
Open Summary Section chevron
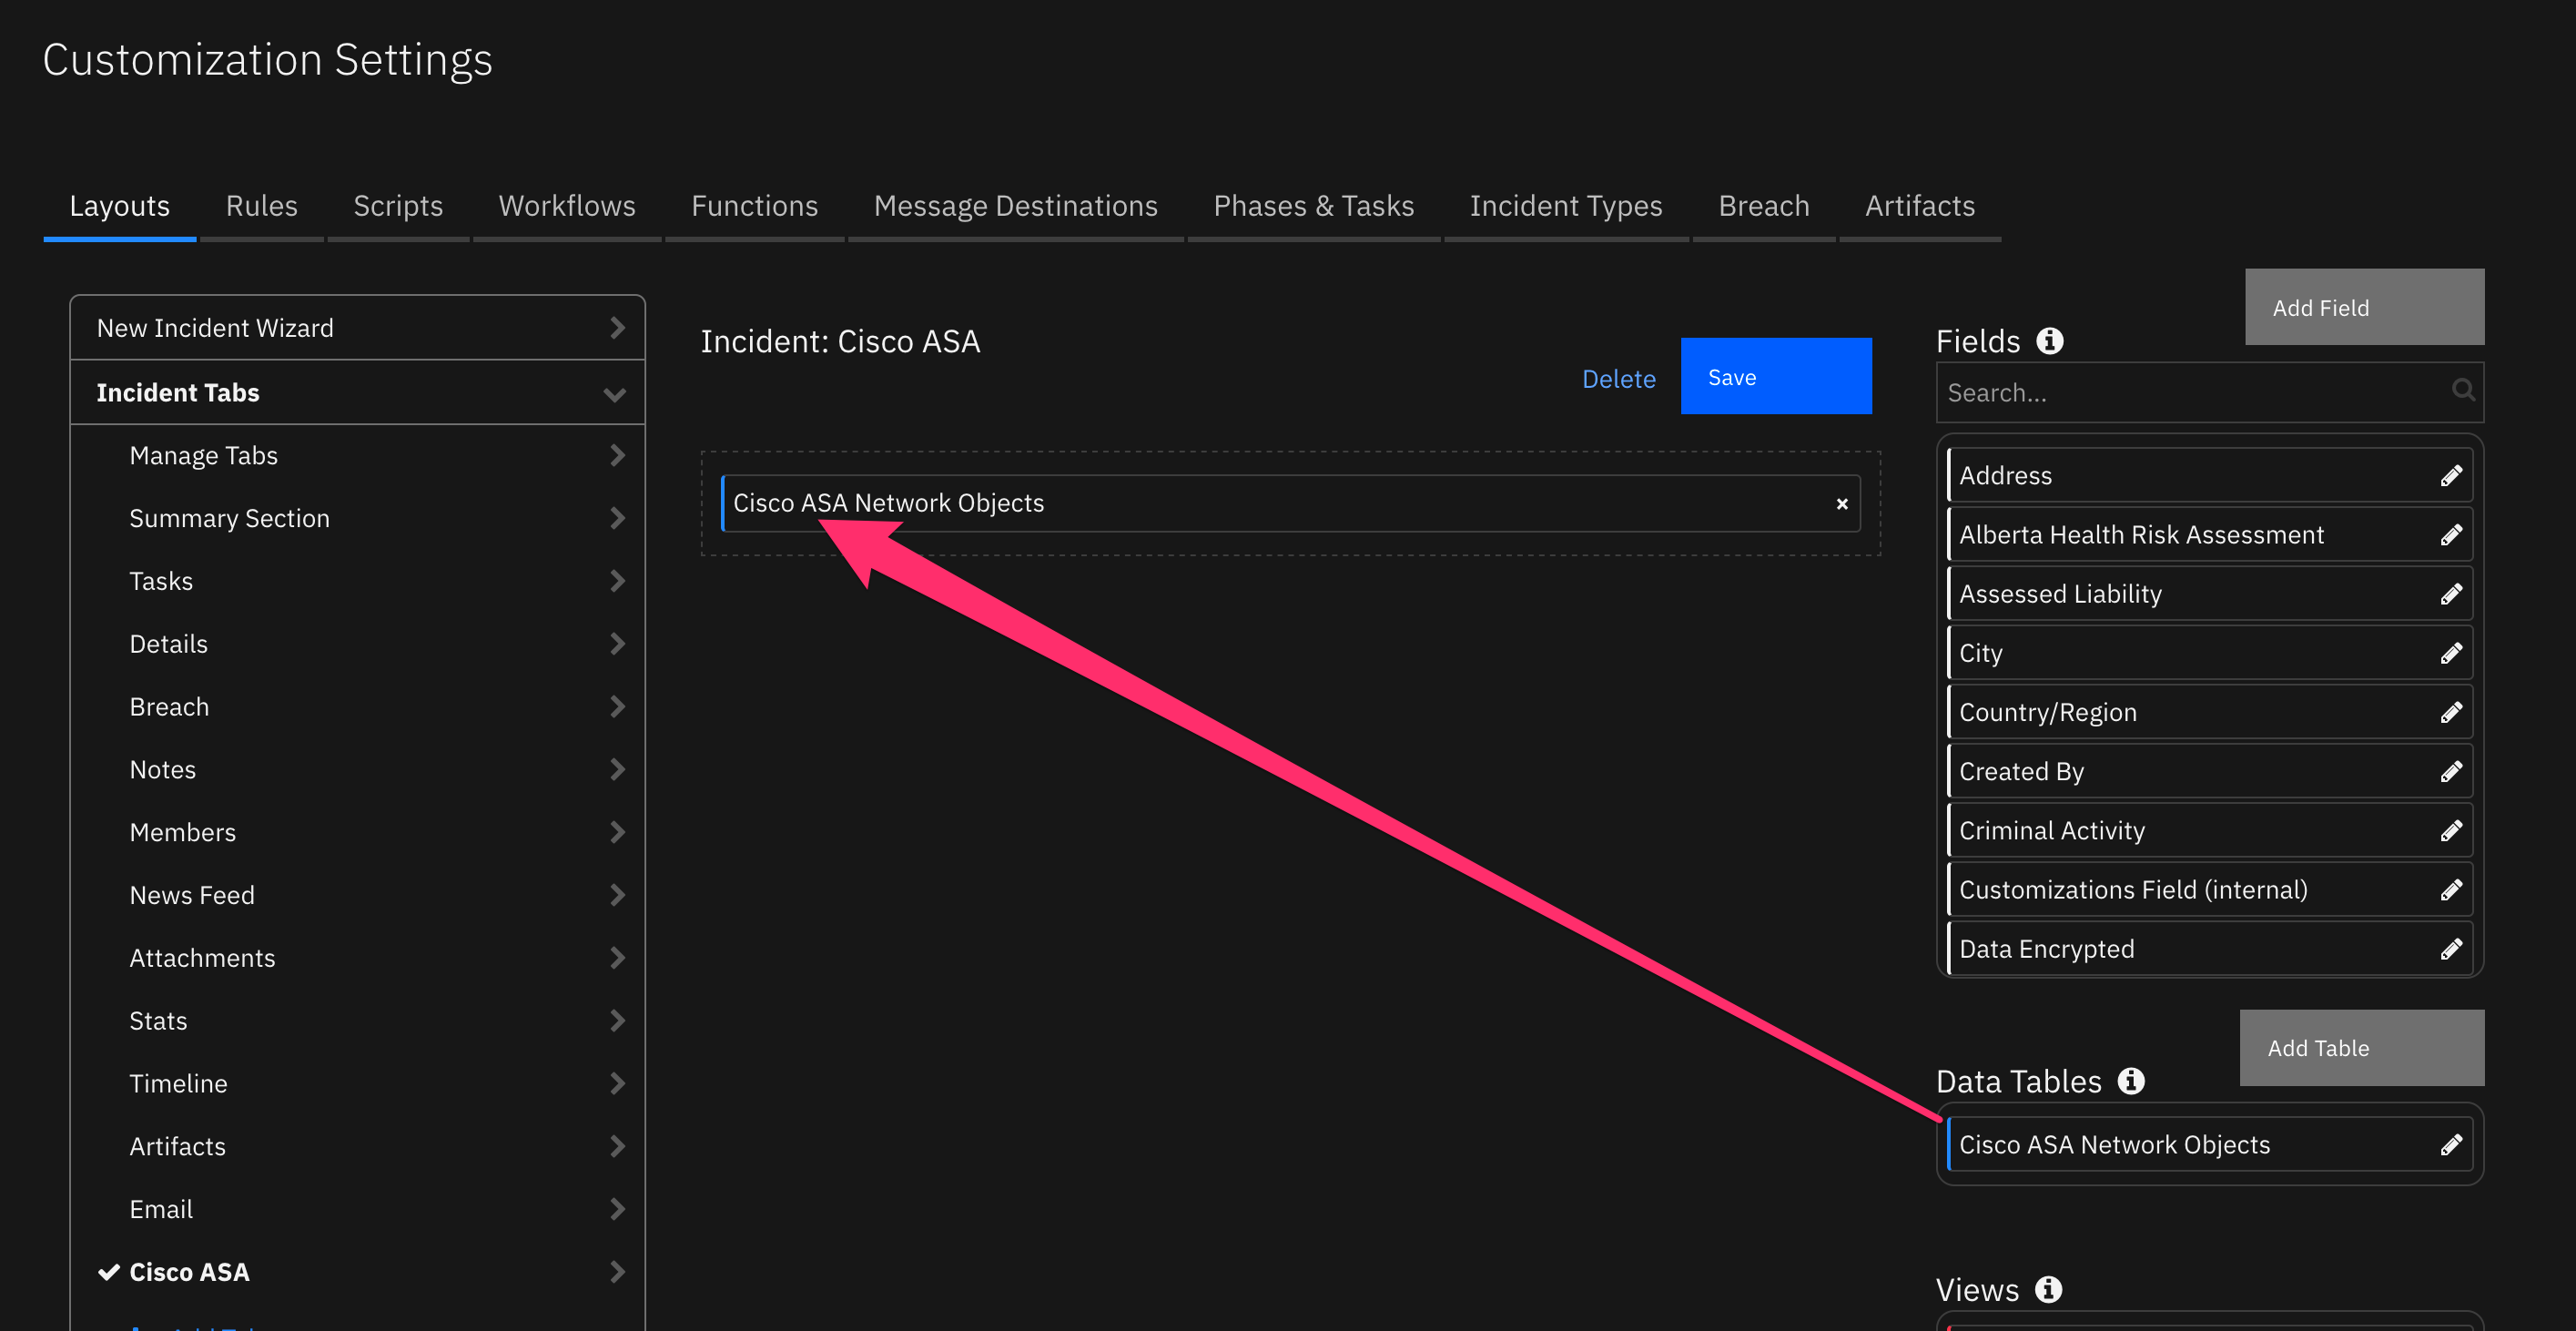pos(616,518)
